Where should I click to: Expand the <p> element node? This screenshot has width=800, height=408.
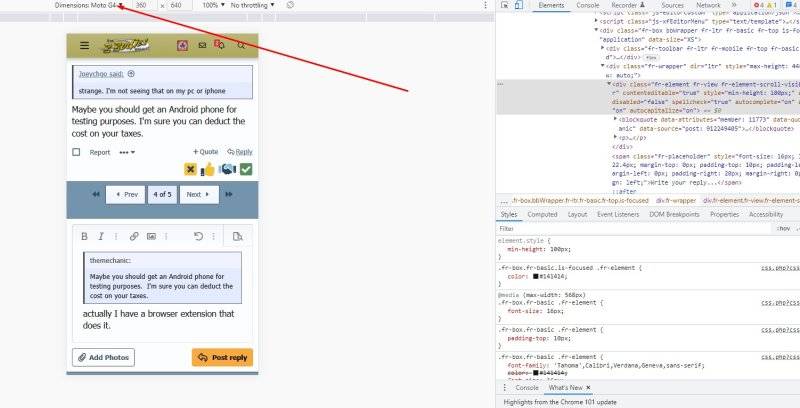(x=615, y=137)
